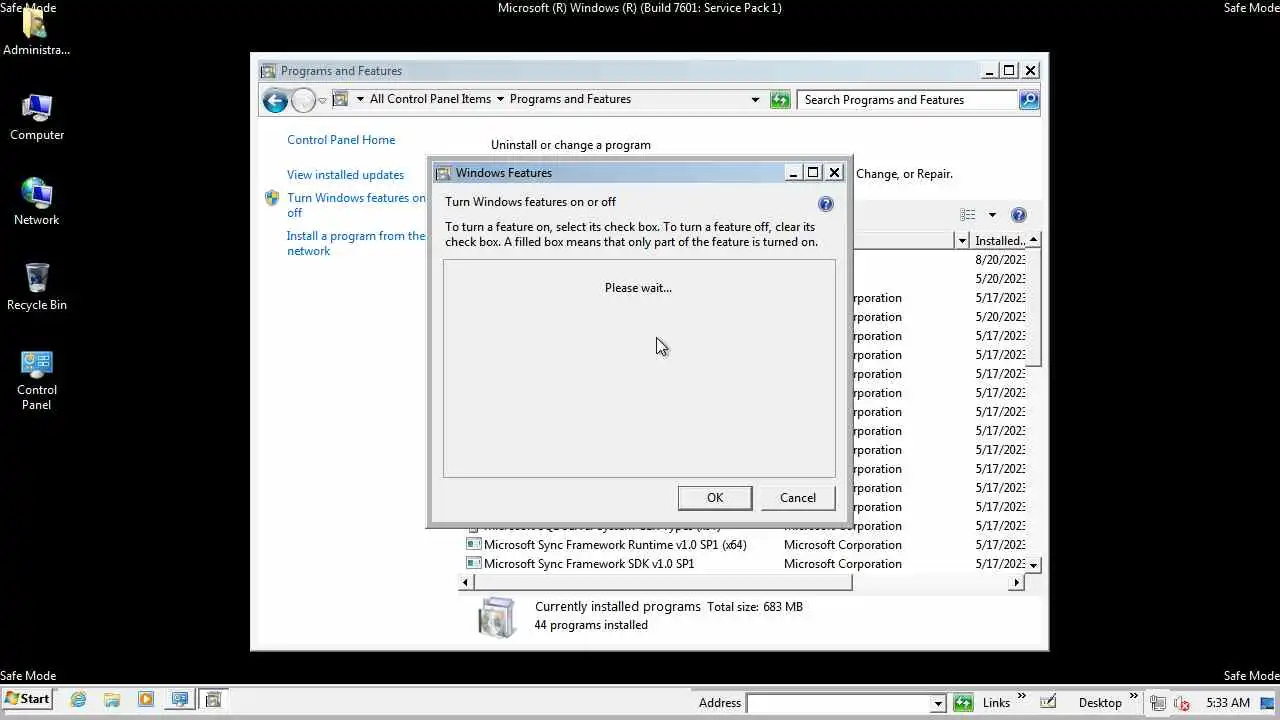Screen dimensions: 1280x720
Task: Open the Start menu
Action: (28, 699)
